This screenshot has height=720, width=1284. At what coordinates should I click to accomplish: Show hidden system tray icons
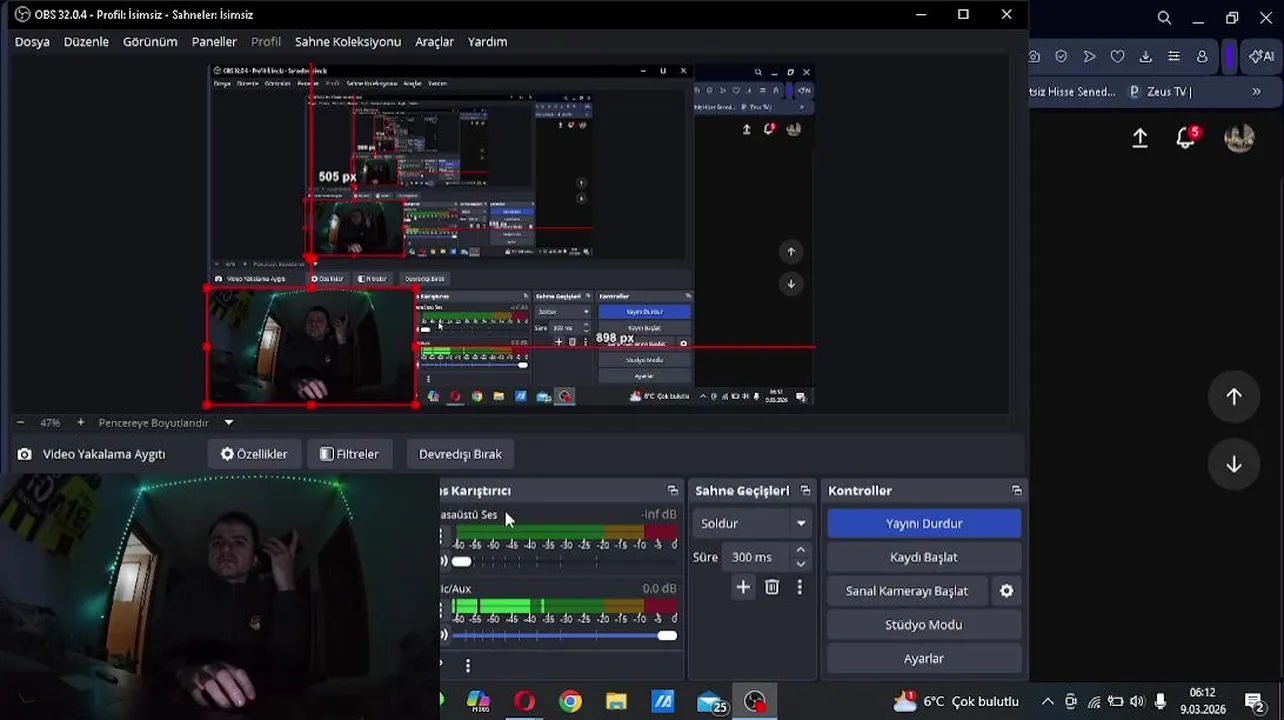(x=1047, y=702)
